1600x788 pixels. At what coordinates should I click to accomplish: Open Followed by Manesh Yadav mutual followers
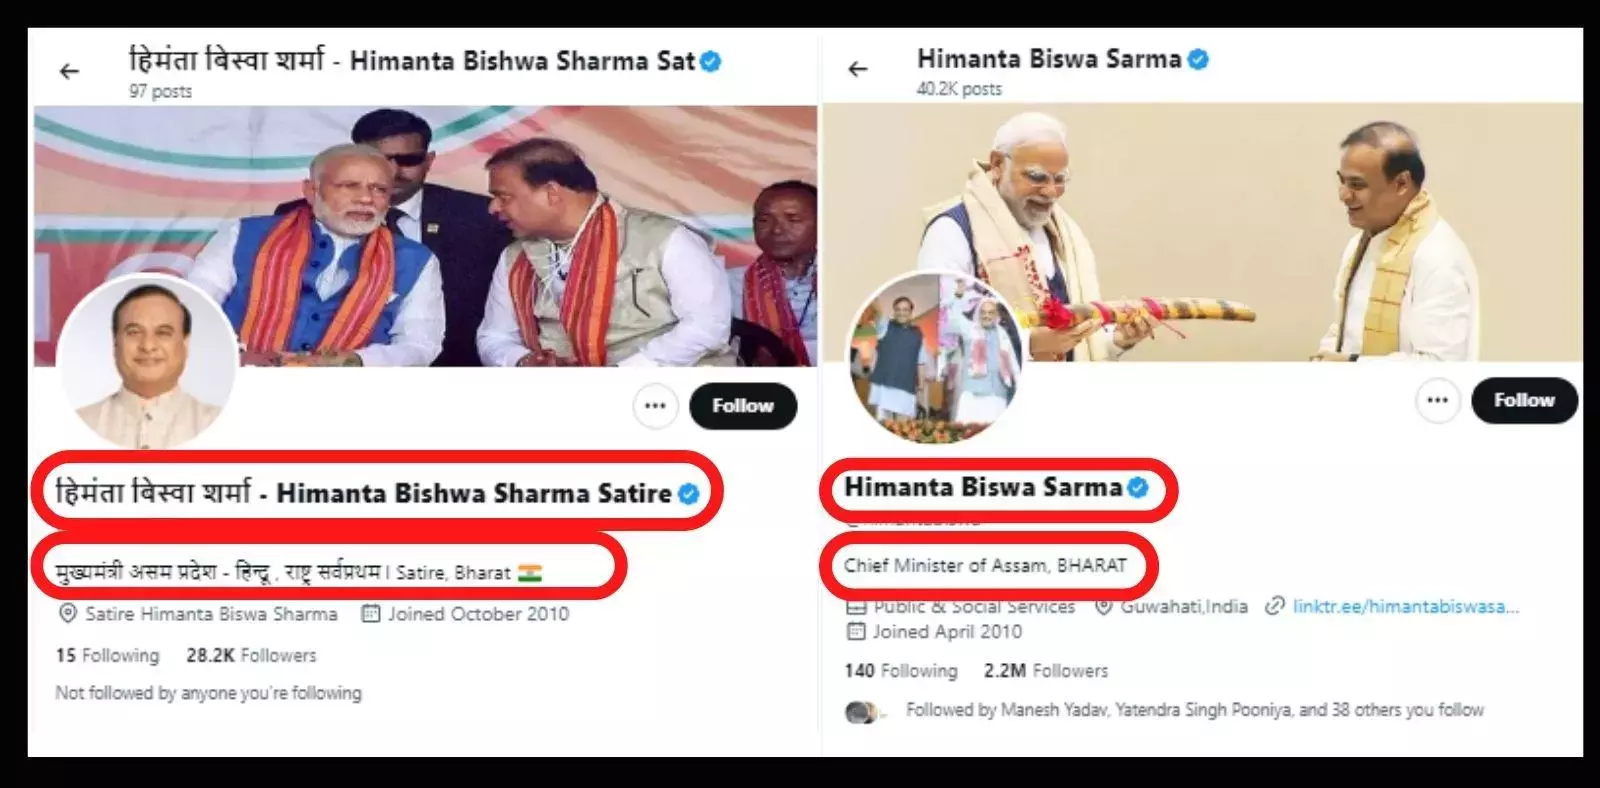pyautogui.click(x=1195, y=710)
